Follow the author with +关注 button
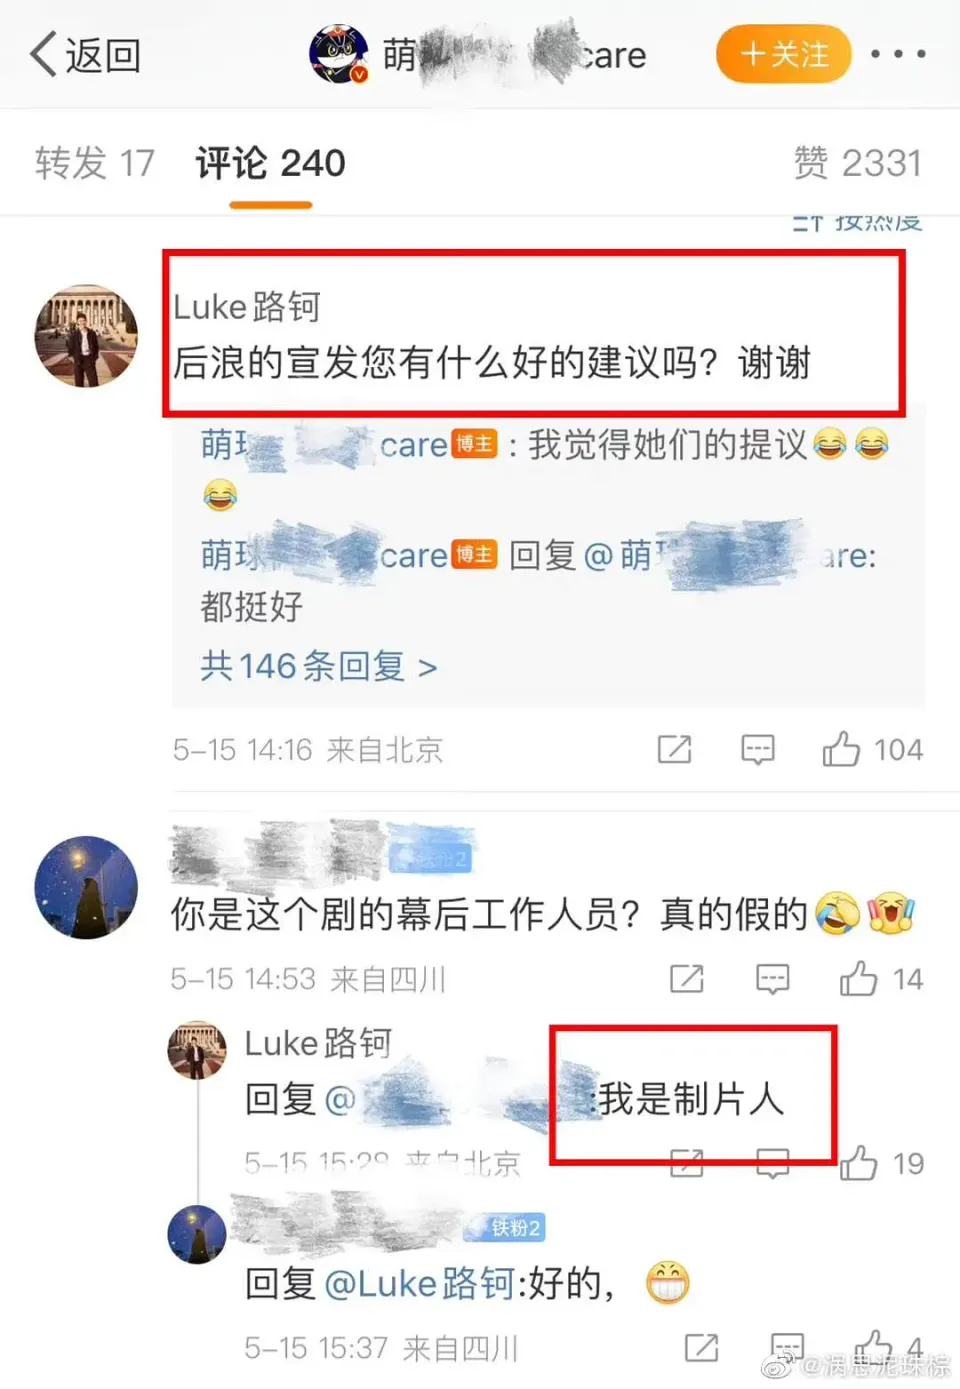Viewport: 960px width, 1389px height. point(784,54)
